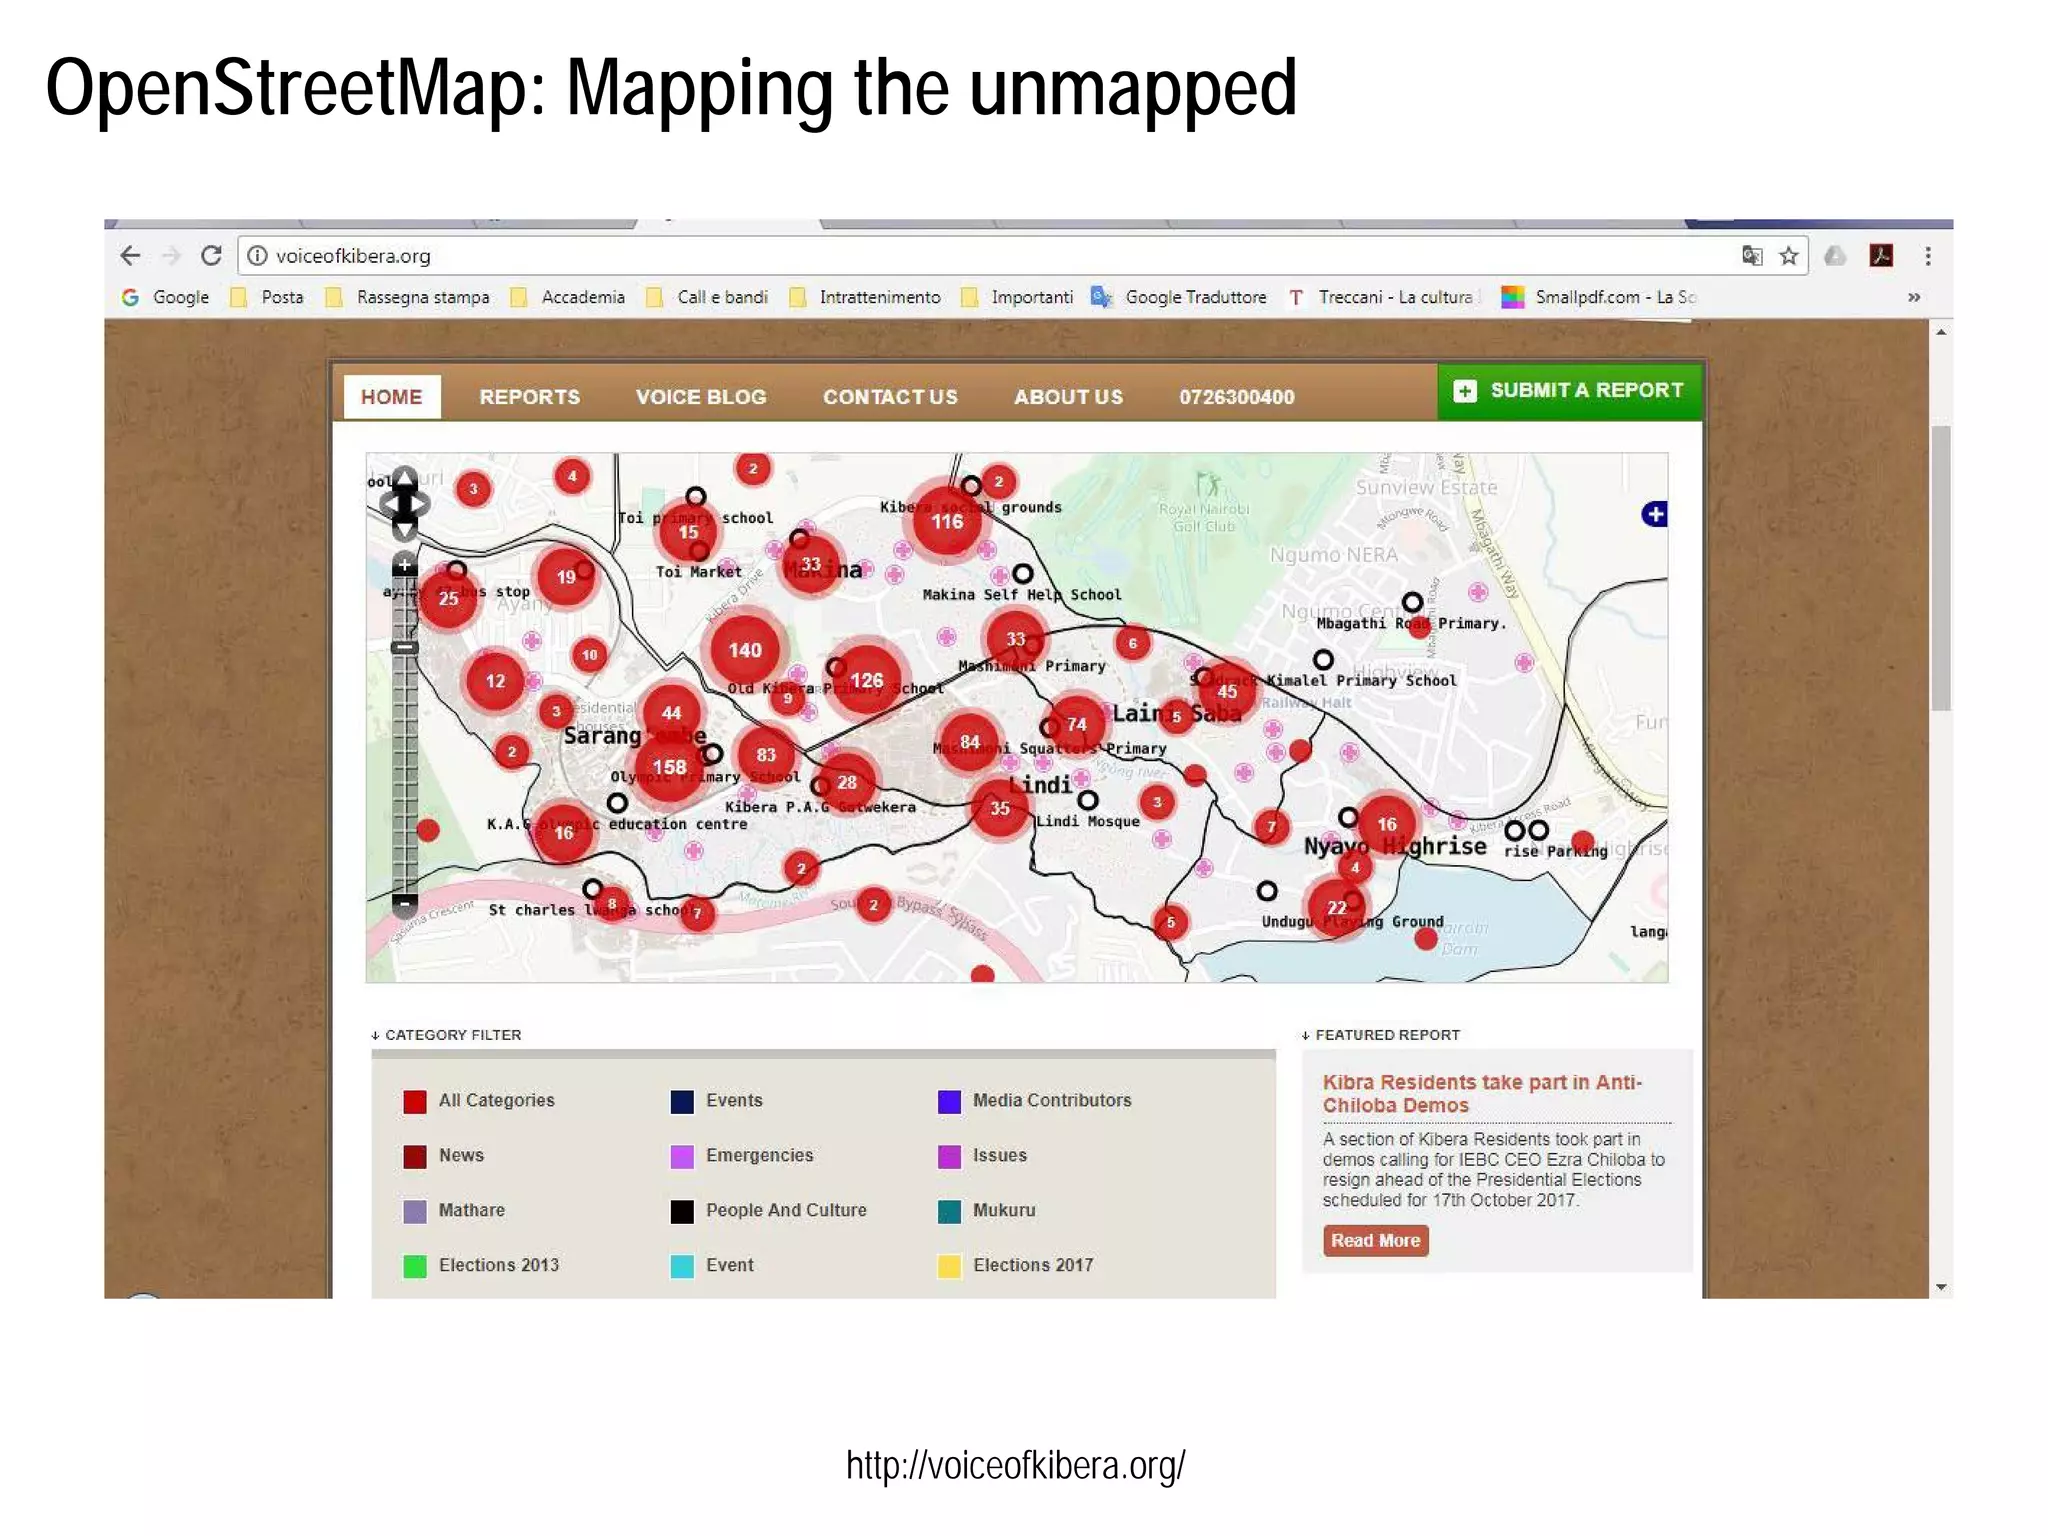
Task: Click the 83 reports cluster marker
Action: [x=766, y=755]
